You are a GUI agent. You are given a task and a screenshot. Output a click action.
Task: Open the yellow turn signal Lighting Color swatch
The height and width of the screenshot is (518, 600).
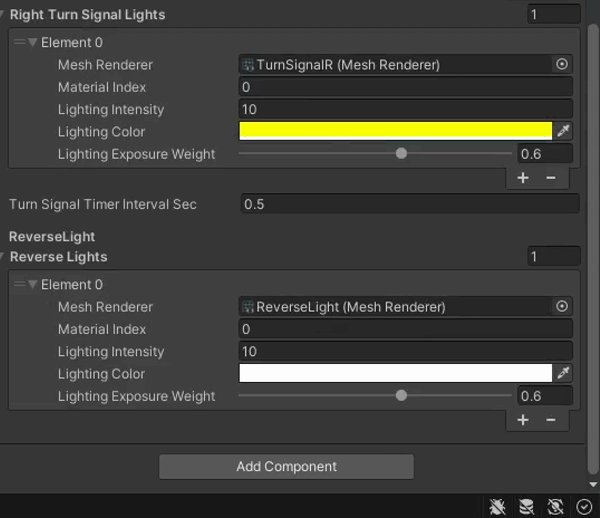click(396, 131)
